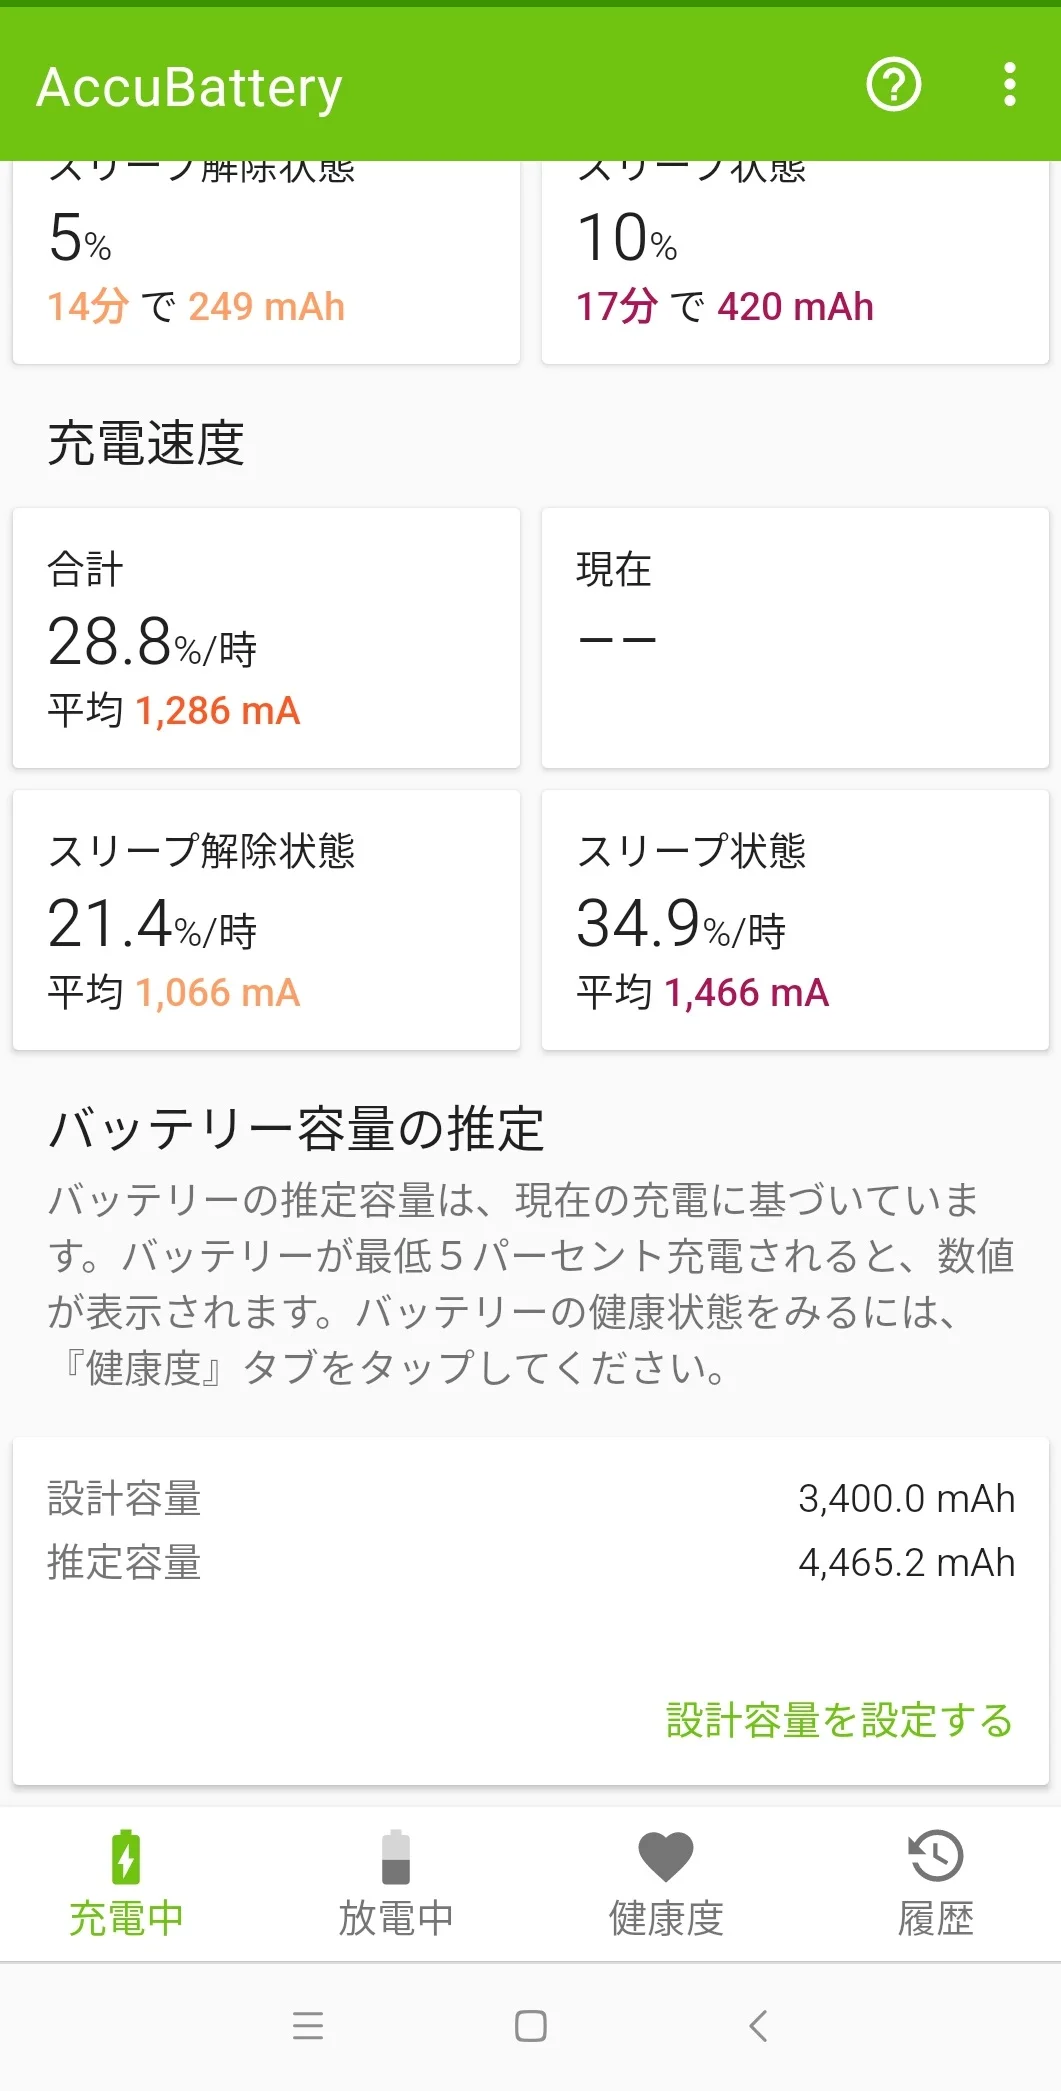Select the スリープ状態 34.9%/時 card
This screenshot has width=1061, height=2091.
click(795, 920)
